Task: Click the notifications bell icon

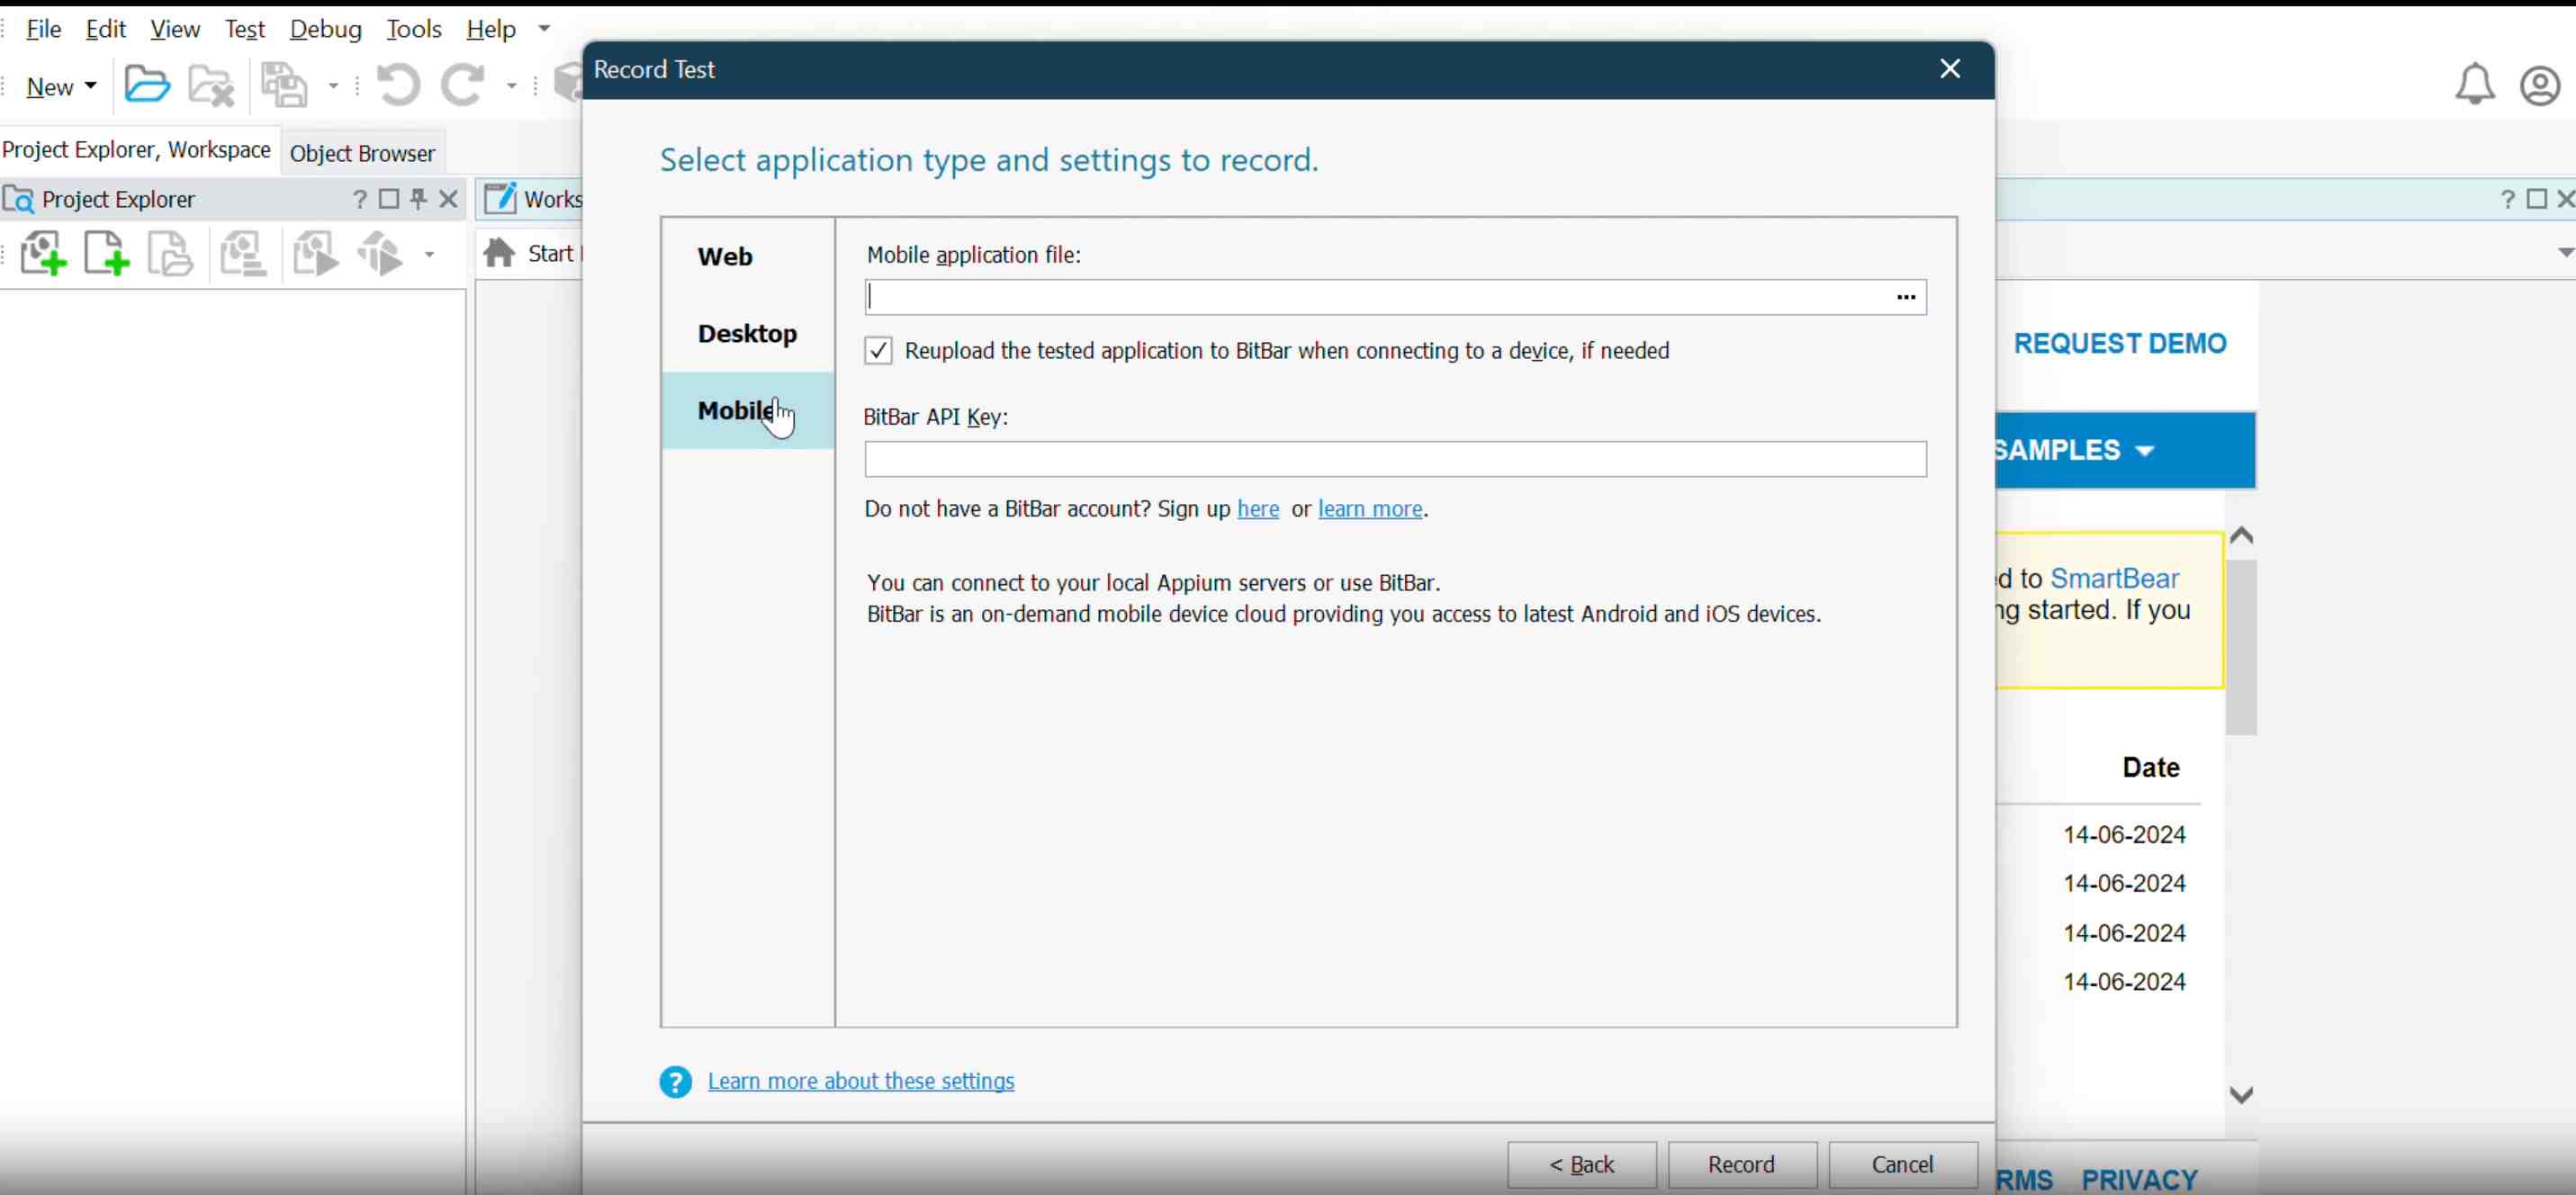Action: (2474, 85)
